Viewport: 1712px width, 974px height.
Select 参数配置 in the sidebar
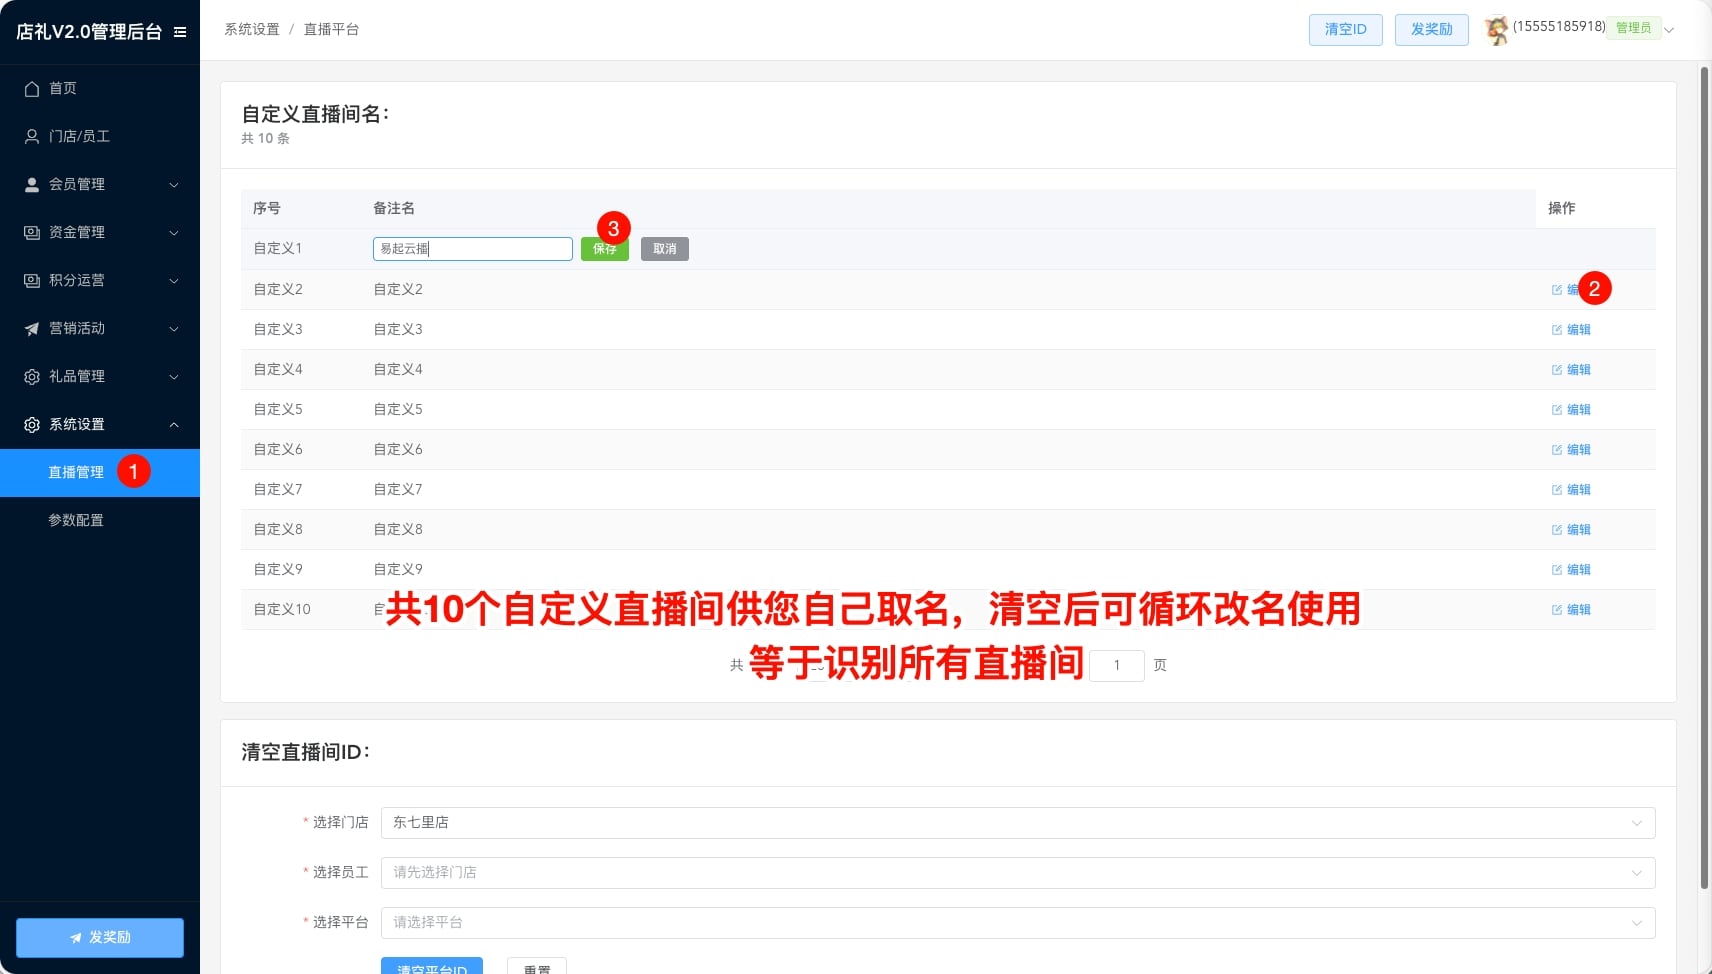tap(76, 521)
